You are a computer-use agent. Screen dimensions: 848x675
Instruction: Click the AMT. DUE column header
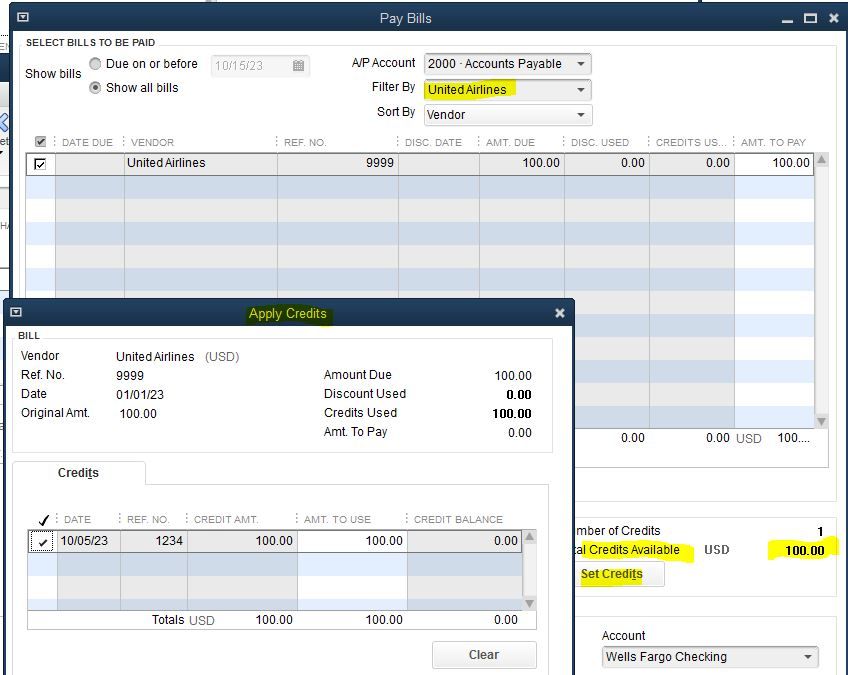pos(510,142)
